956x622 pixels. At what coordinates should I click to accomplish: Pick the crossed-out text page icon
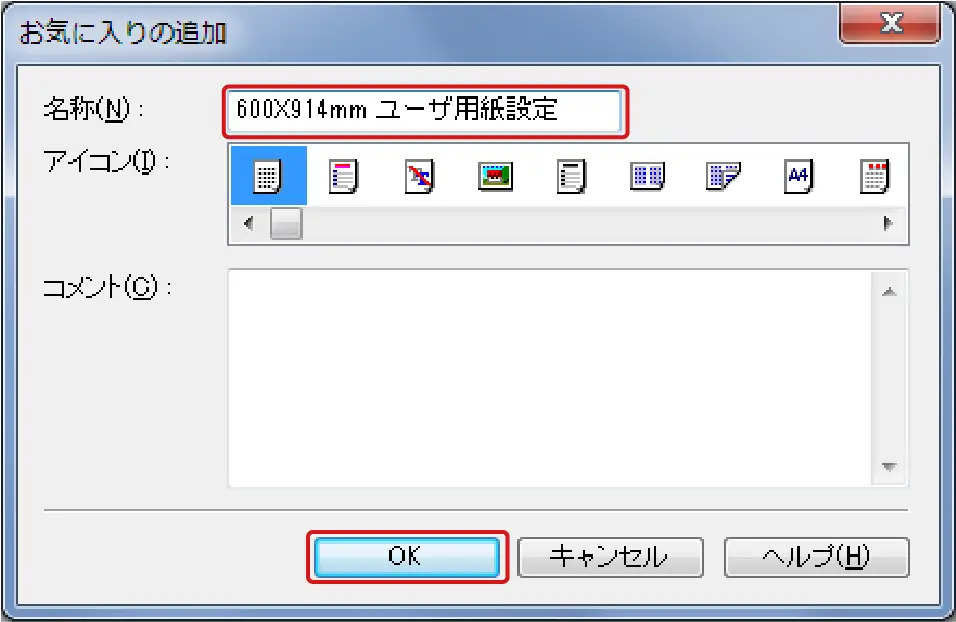(419, 176)
